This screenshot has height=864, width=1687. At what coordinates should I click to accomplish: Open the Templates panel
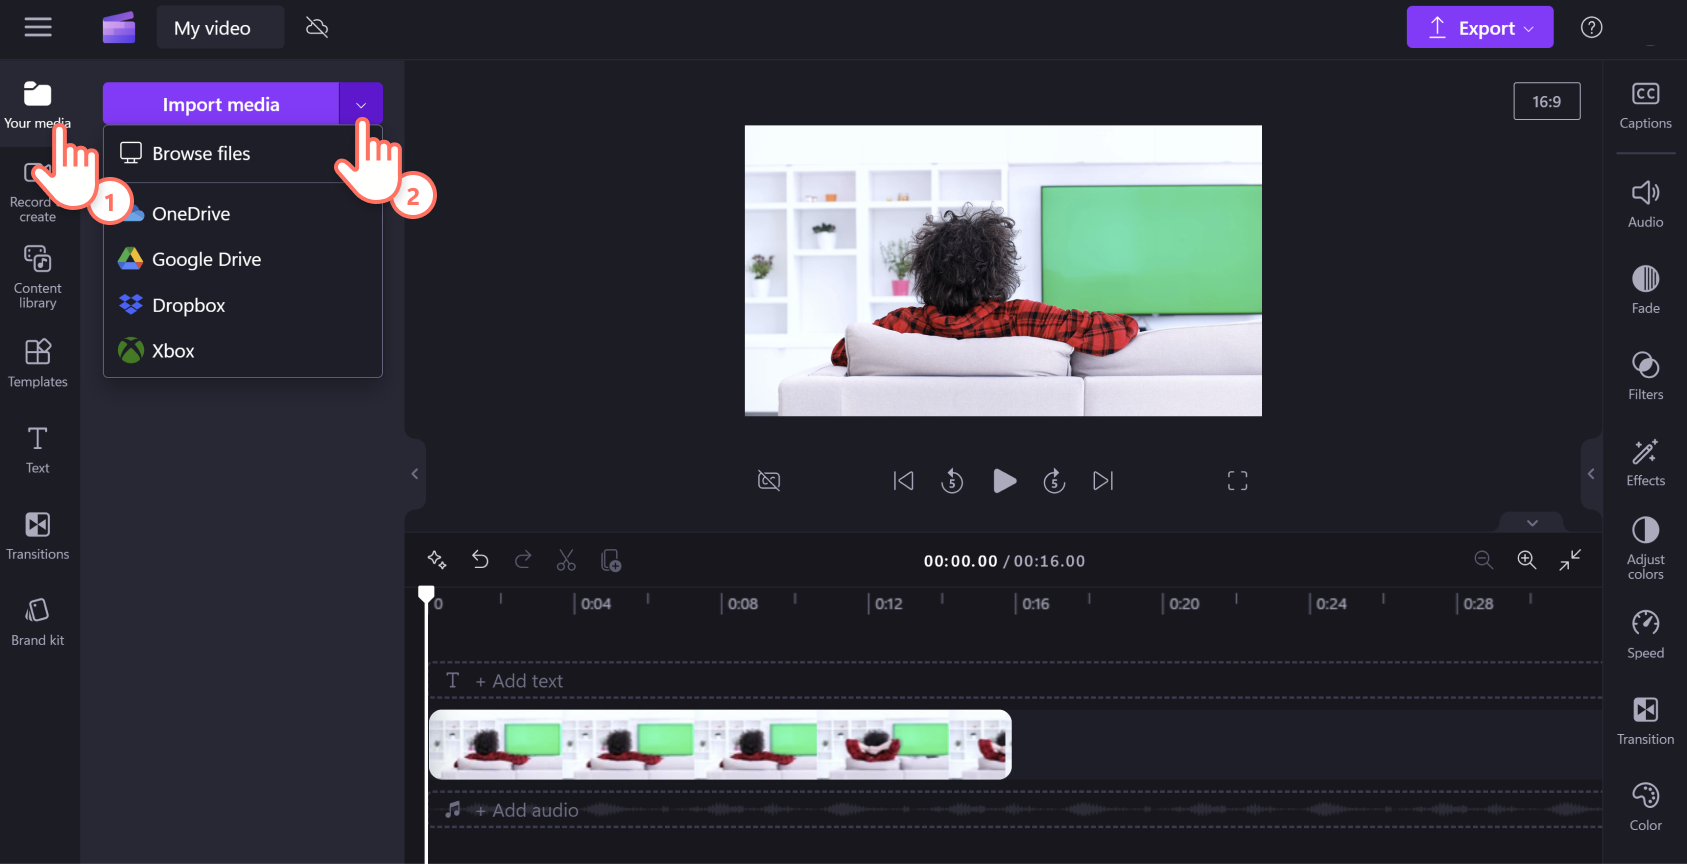click(x=38, y=363)
